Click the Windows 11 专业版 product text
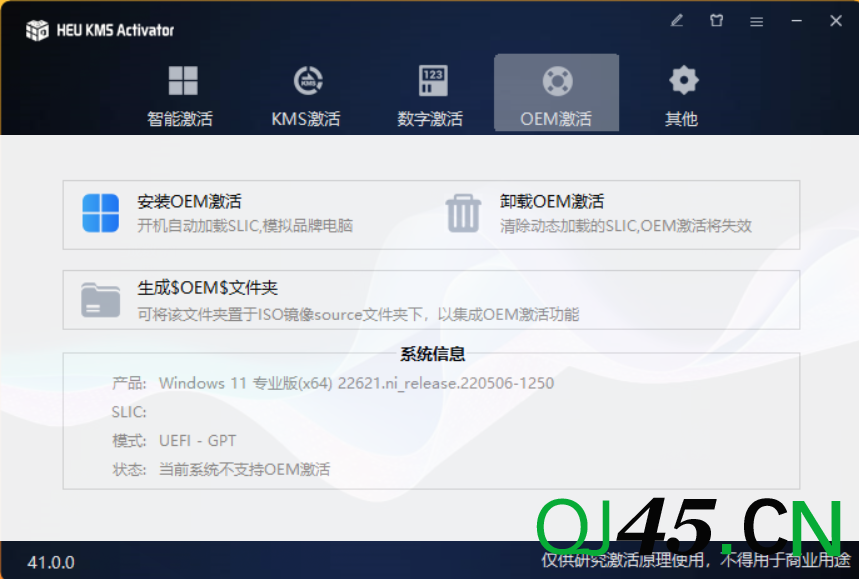The height and width of the screenshot is (579, 859). click(356, 383)
